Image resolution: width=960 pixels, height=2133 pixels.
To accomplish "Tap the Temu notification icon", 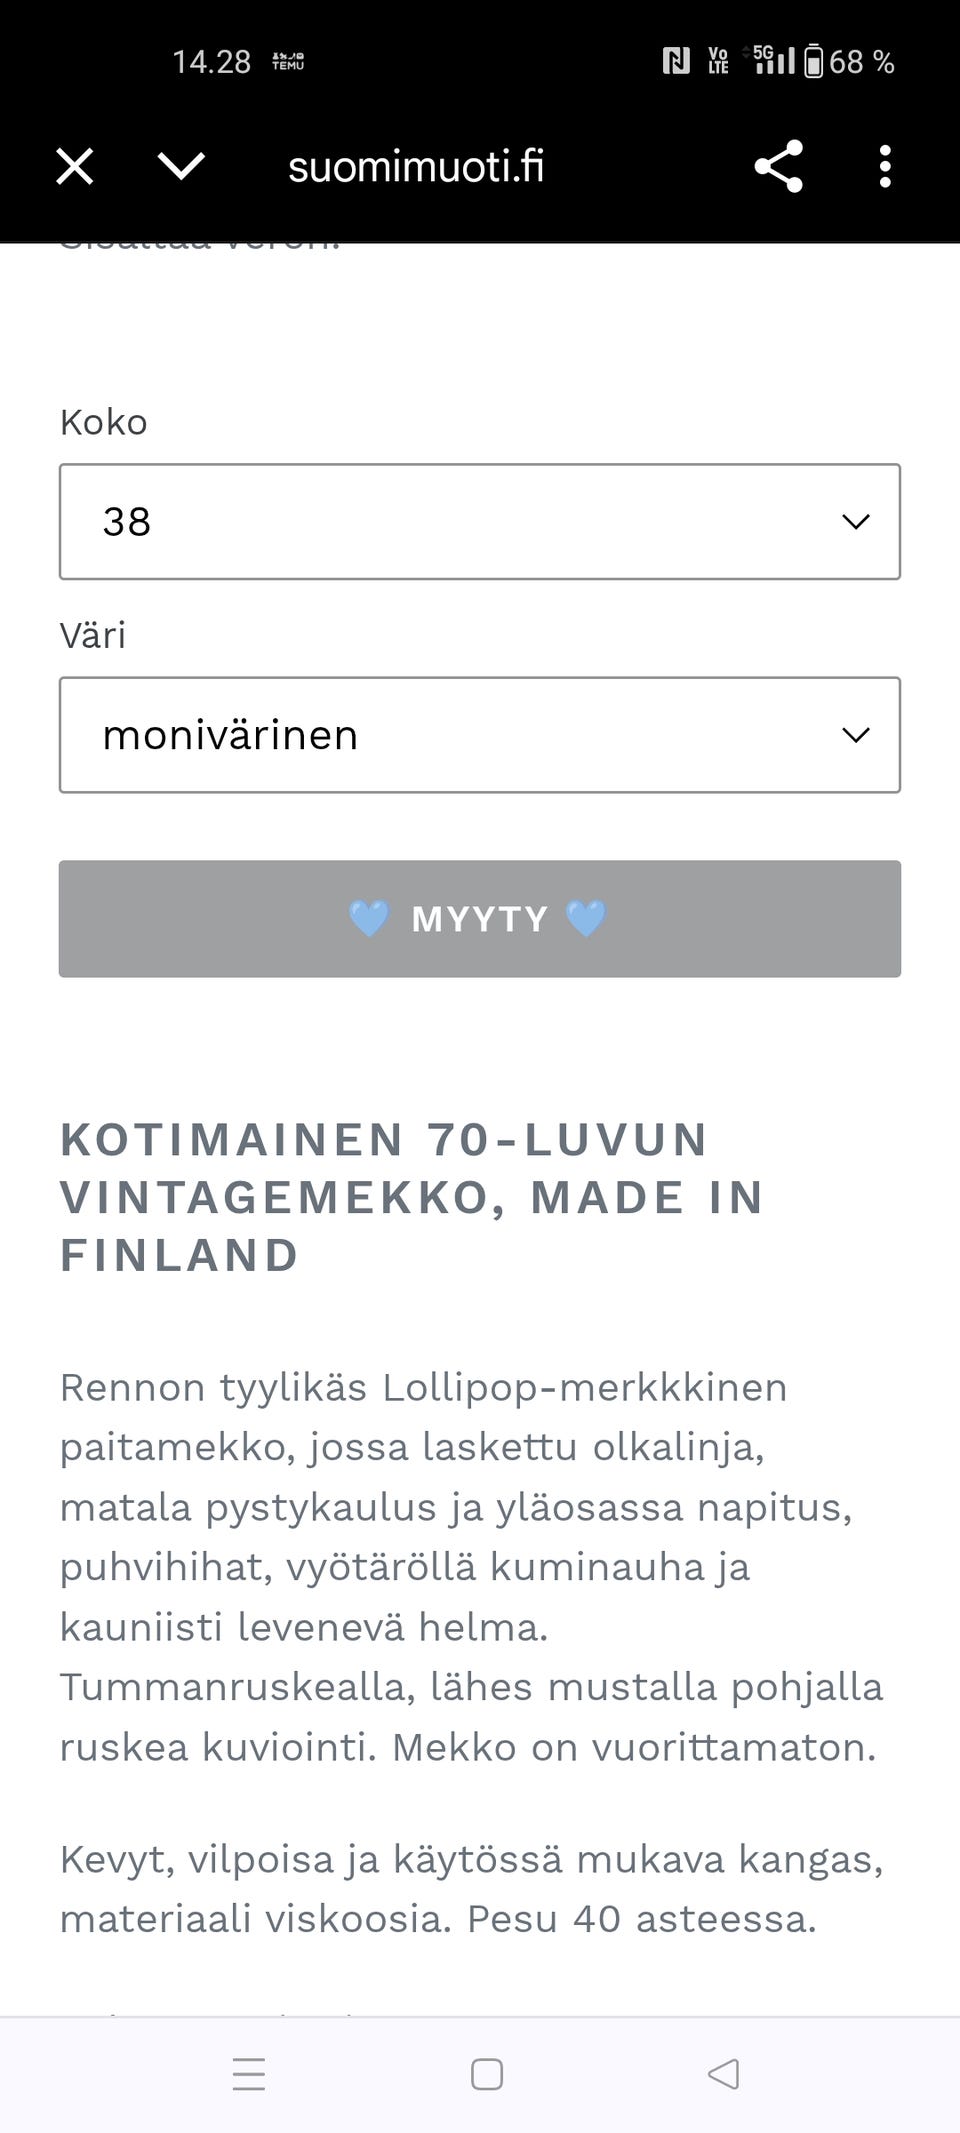I will click(x=288, y=62).
